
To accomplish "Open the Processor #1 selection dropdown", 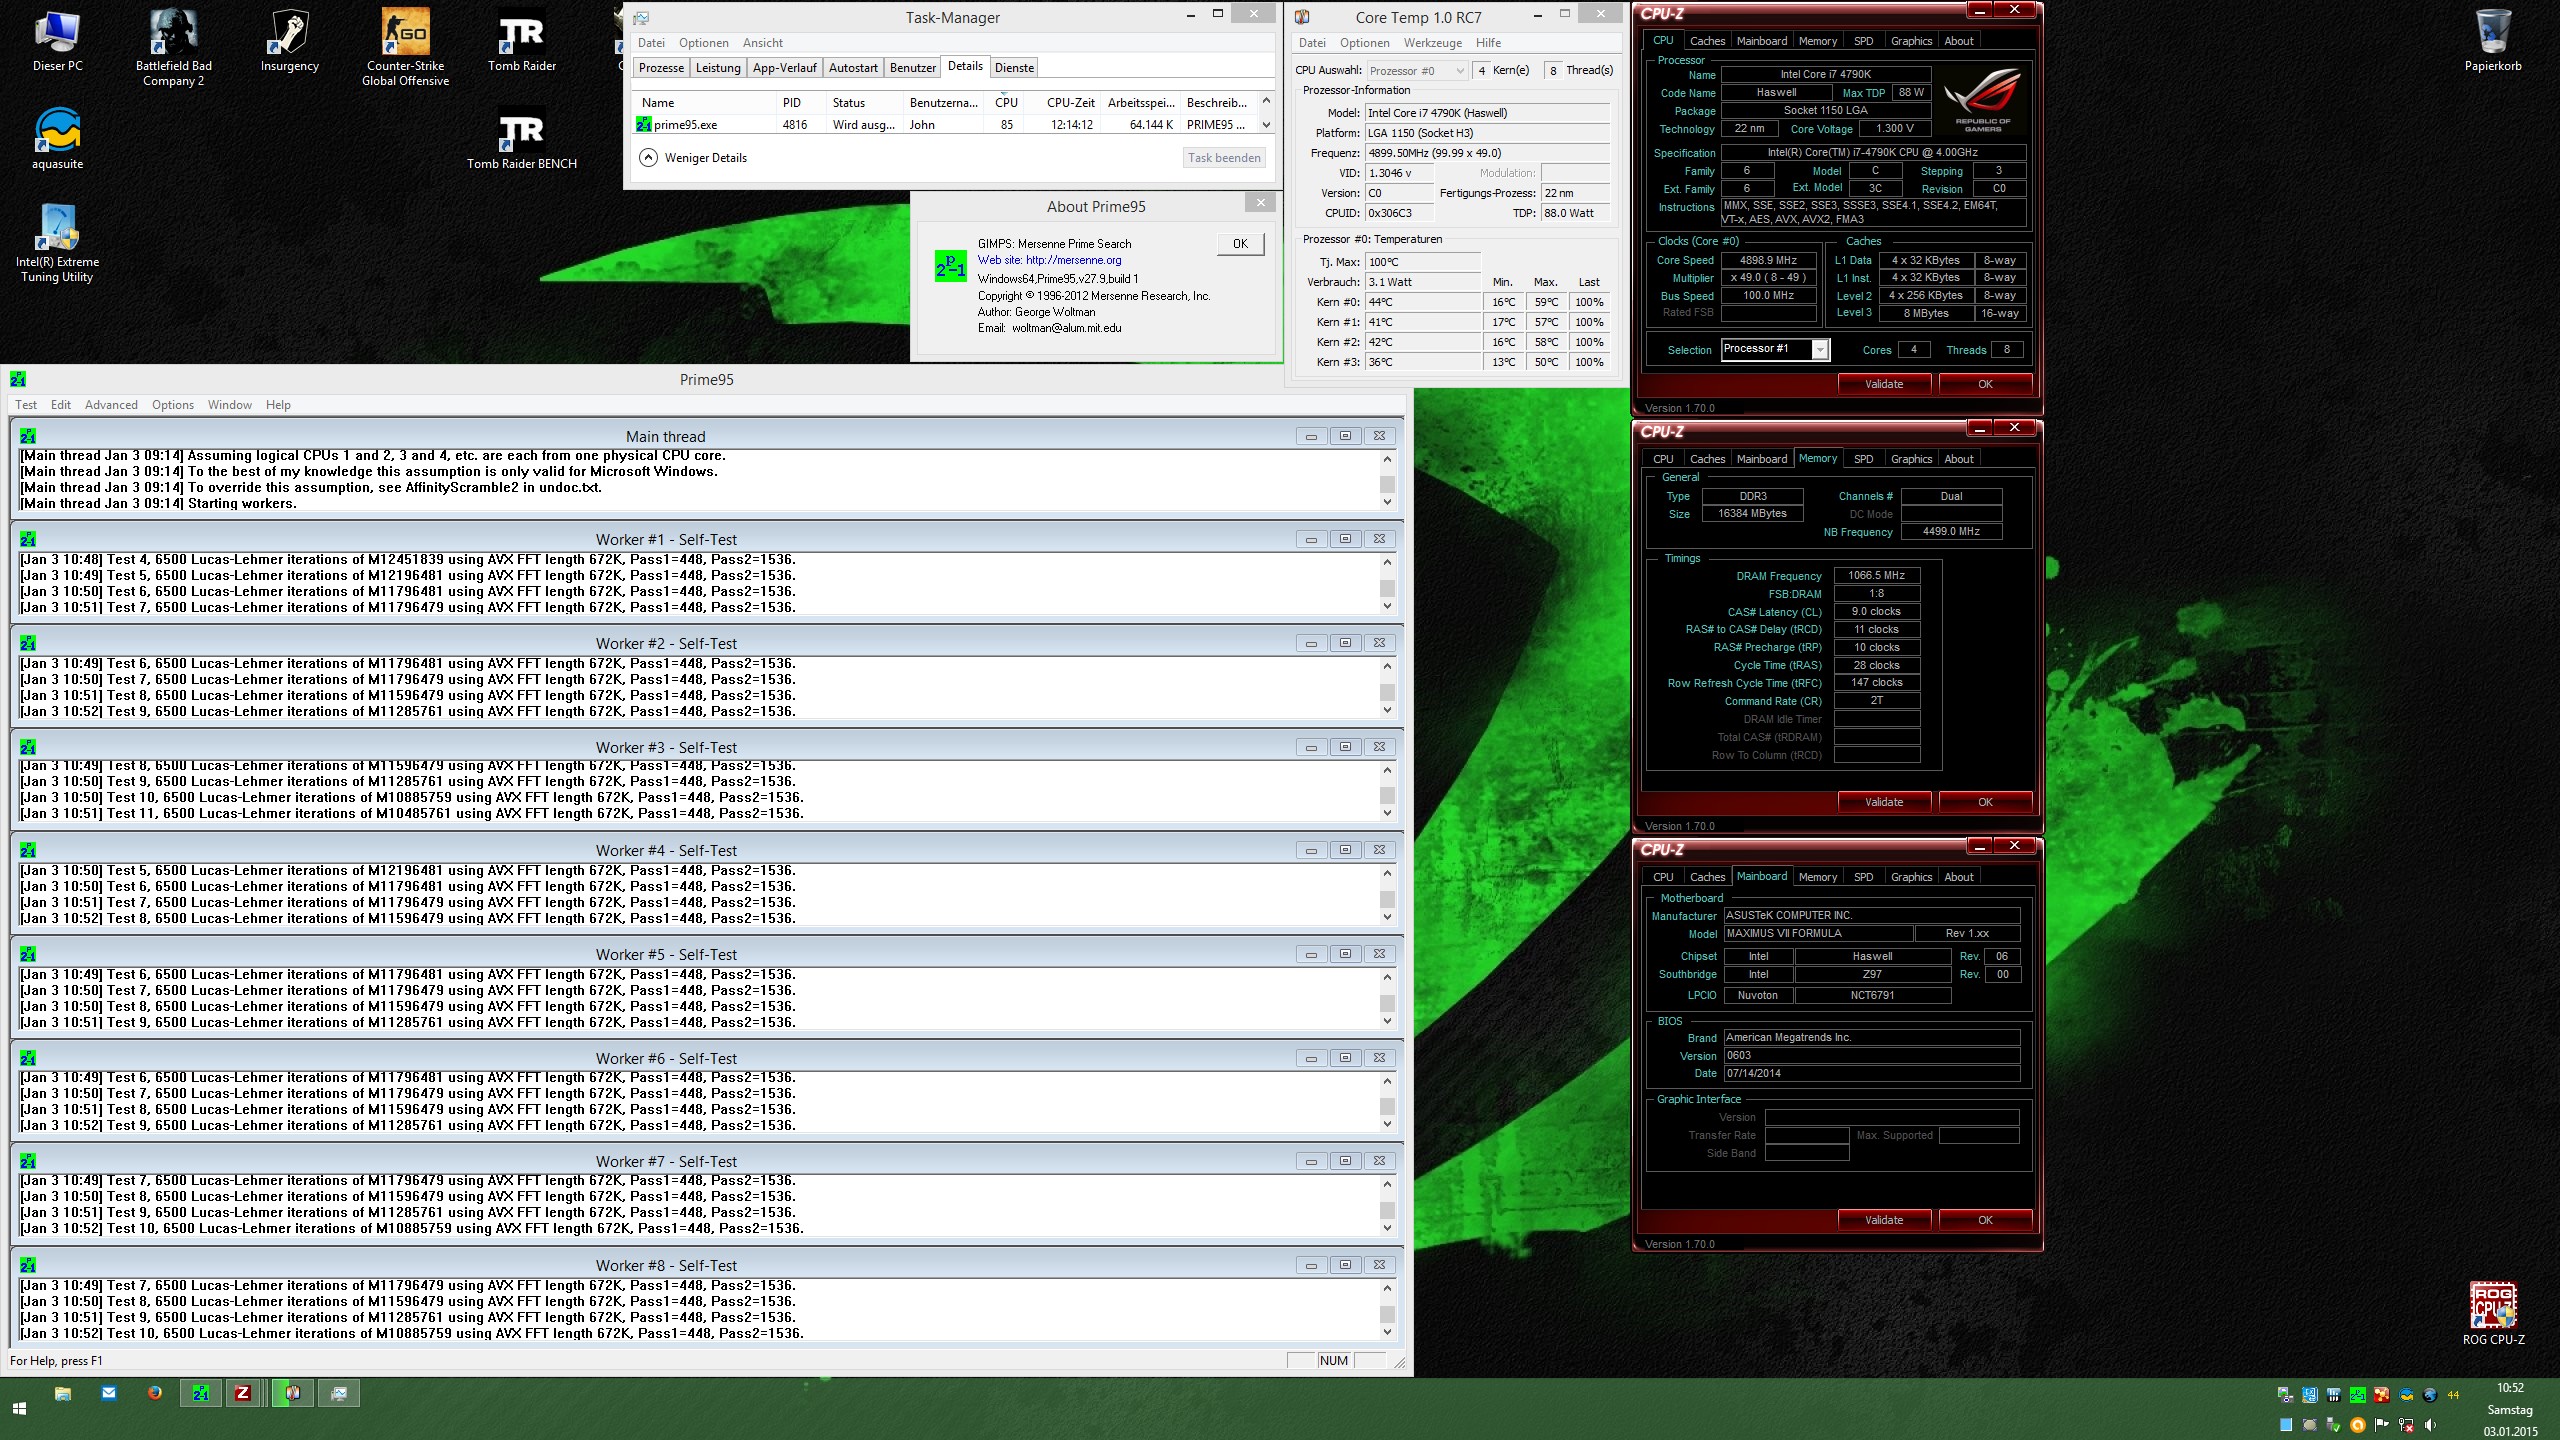I will click(x=1820, y=349).
